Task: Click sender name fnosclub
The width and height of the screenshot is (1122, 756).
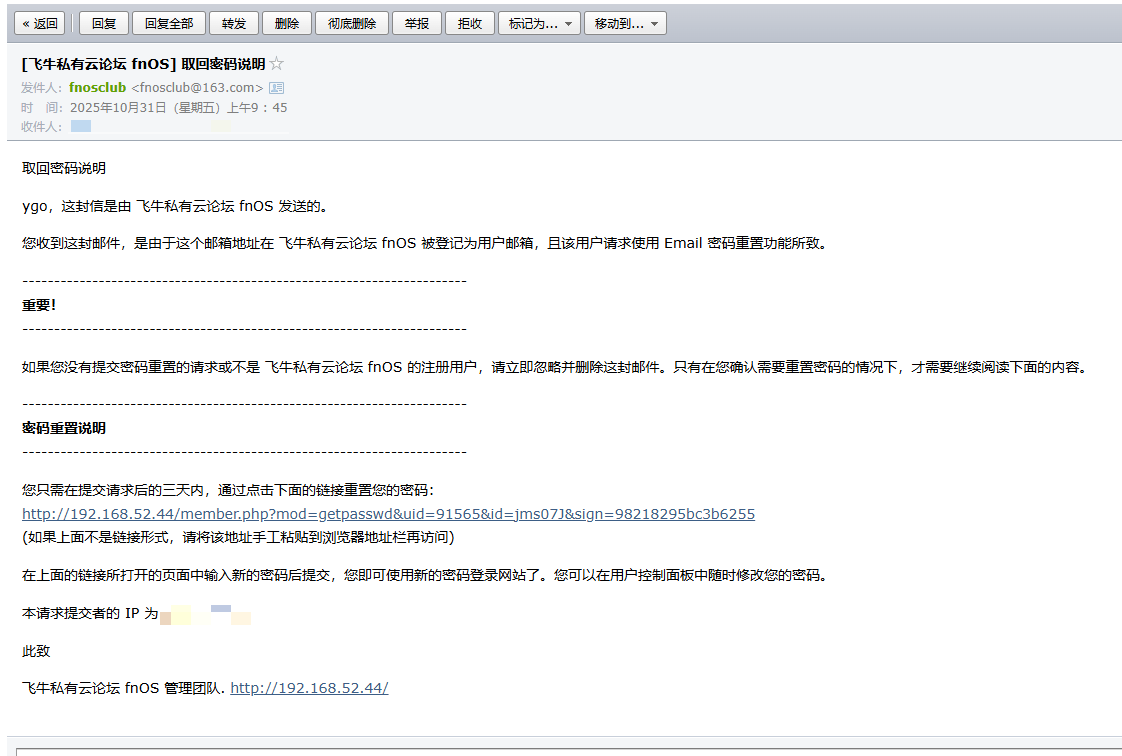Action: [x=97, y=87]
